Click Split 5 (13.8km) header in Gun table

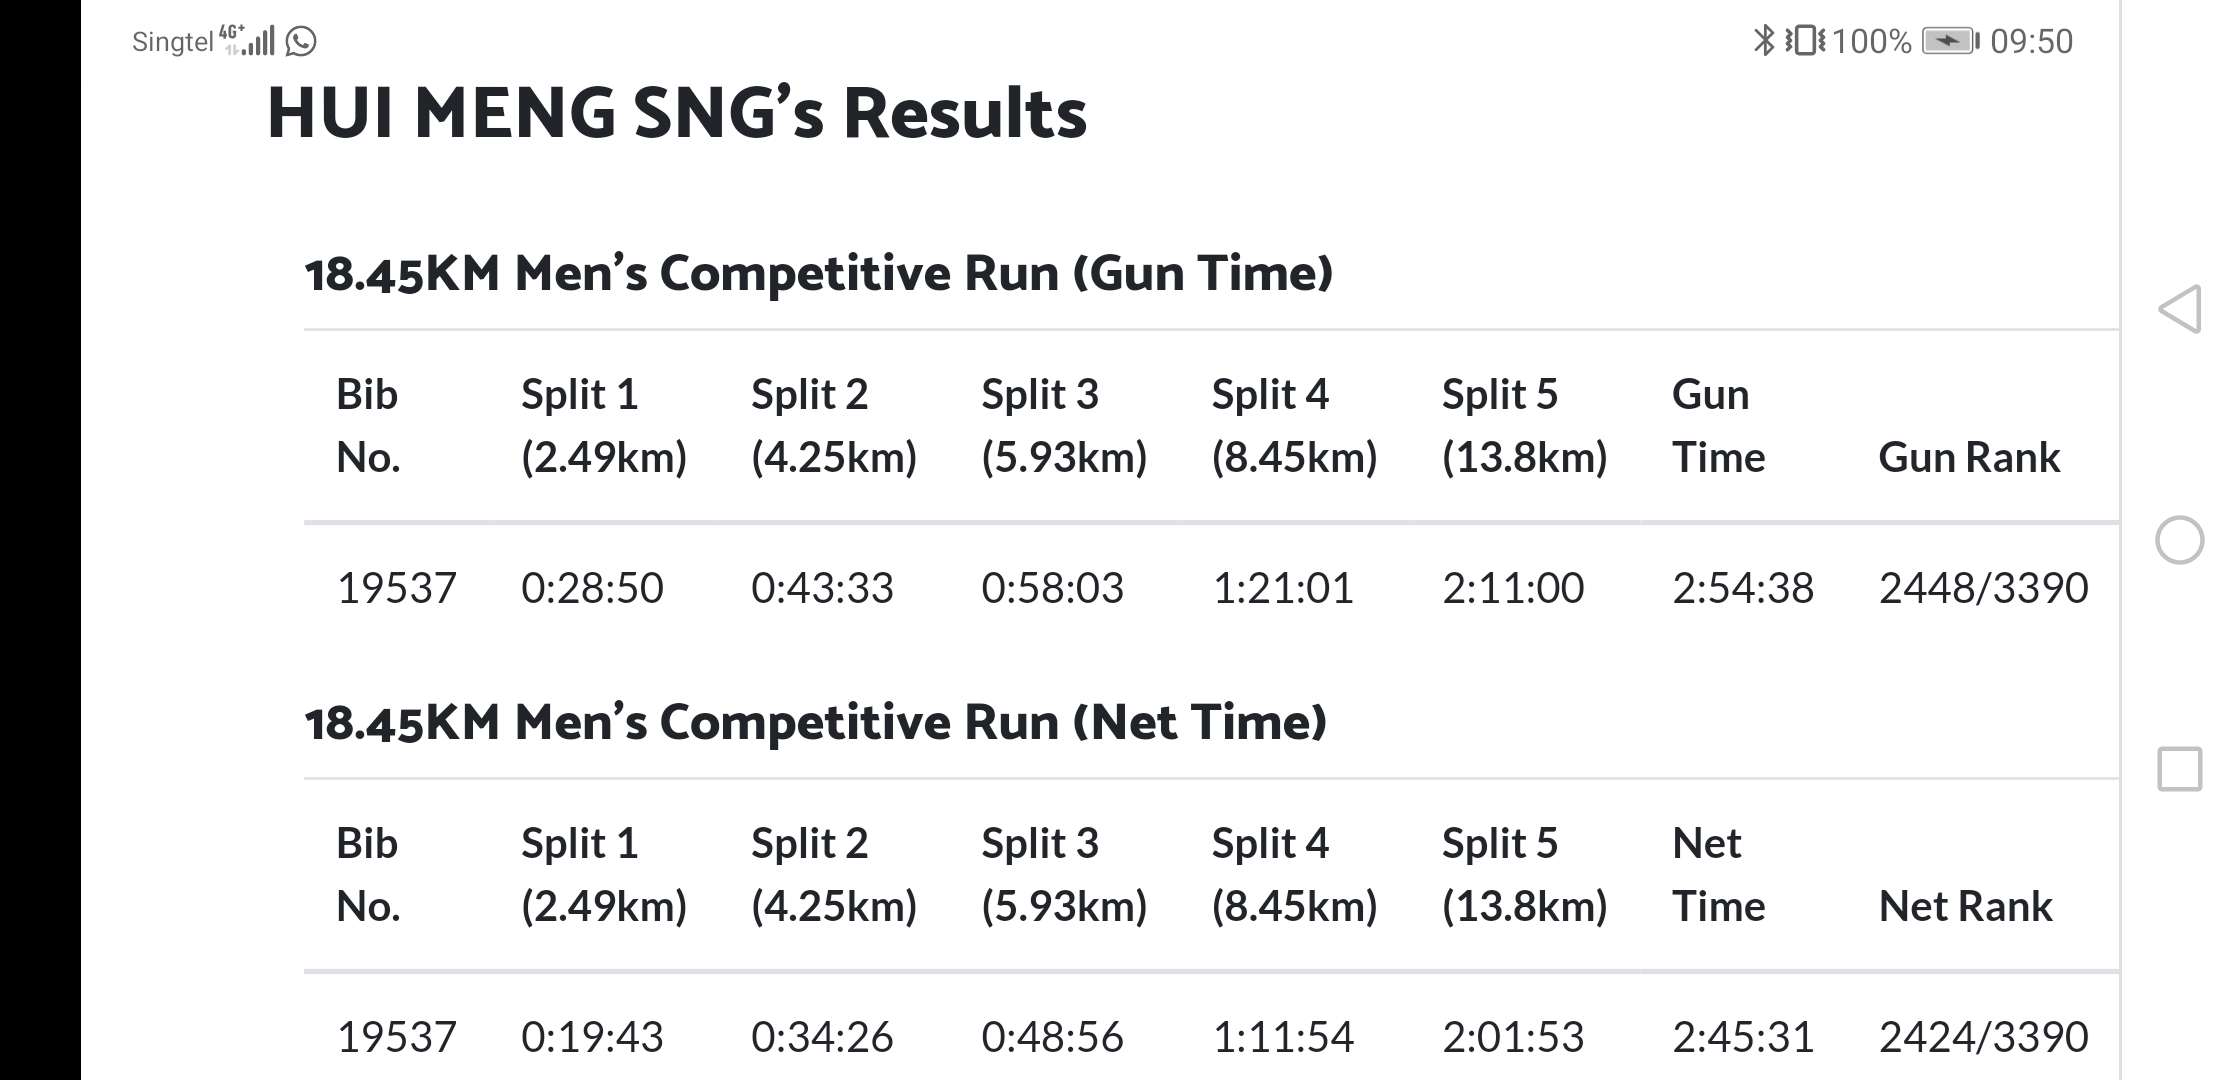1525,426
